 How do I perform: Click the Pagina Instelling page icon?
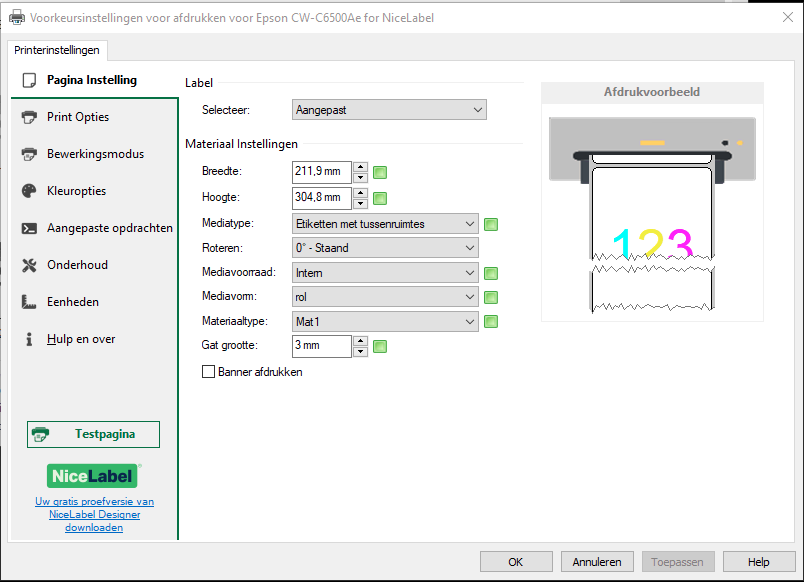[x=29, y=80]
